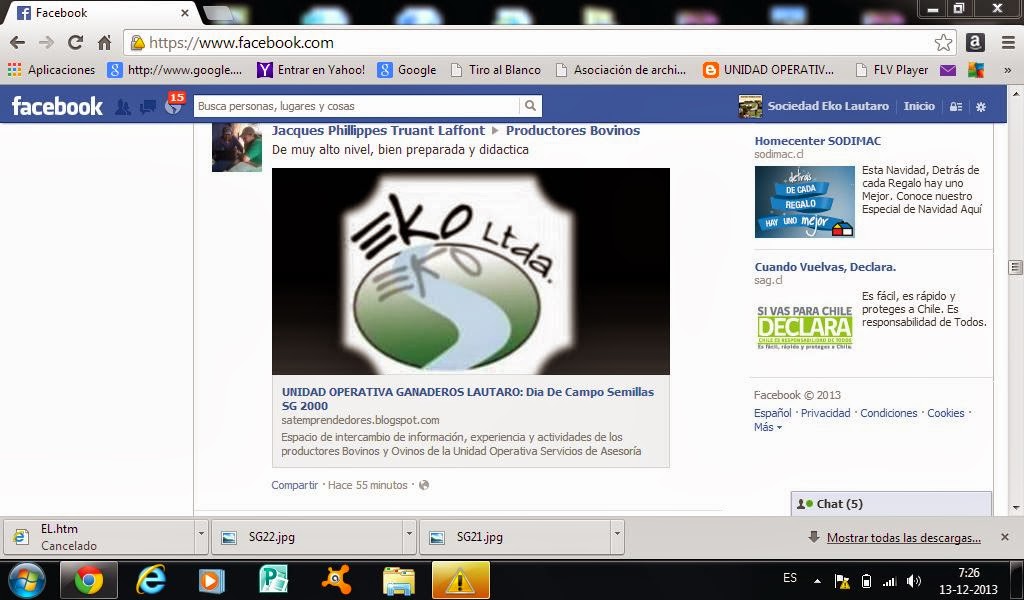Click the Facebook search input field
The image size is (1024, 600).
(x=357, y=106)
